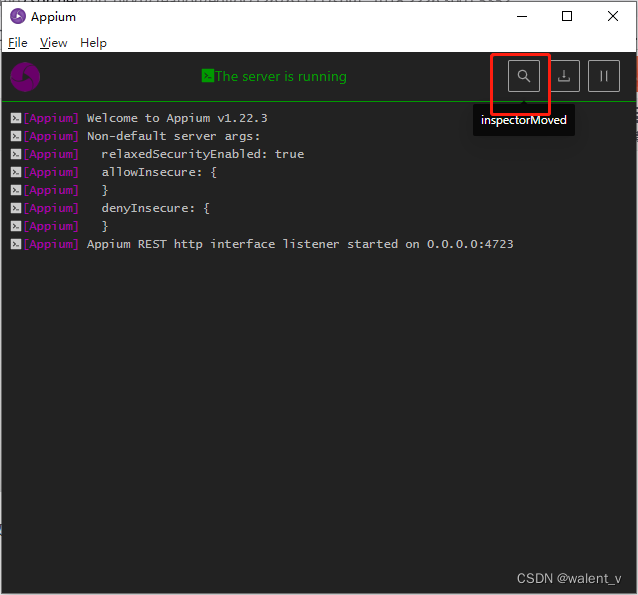Click 'The server is running' status text
The width and height of the screenshot is (638, 595).
coord(281,76)
